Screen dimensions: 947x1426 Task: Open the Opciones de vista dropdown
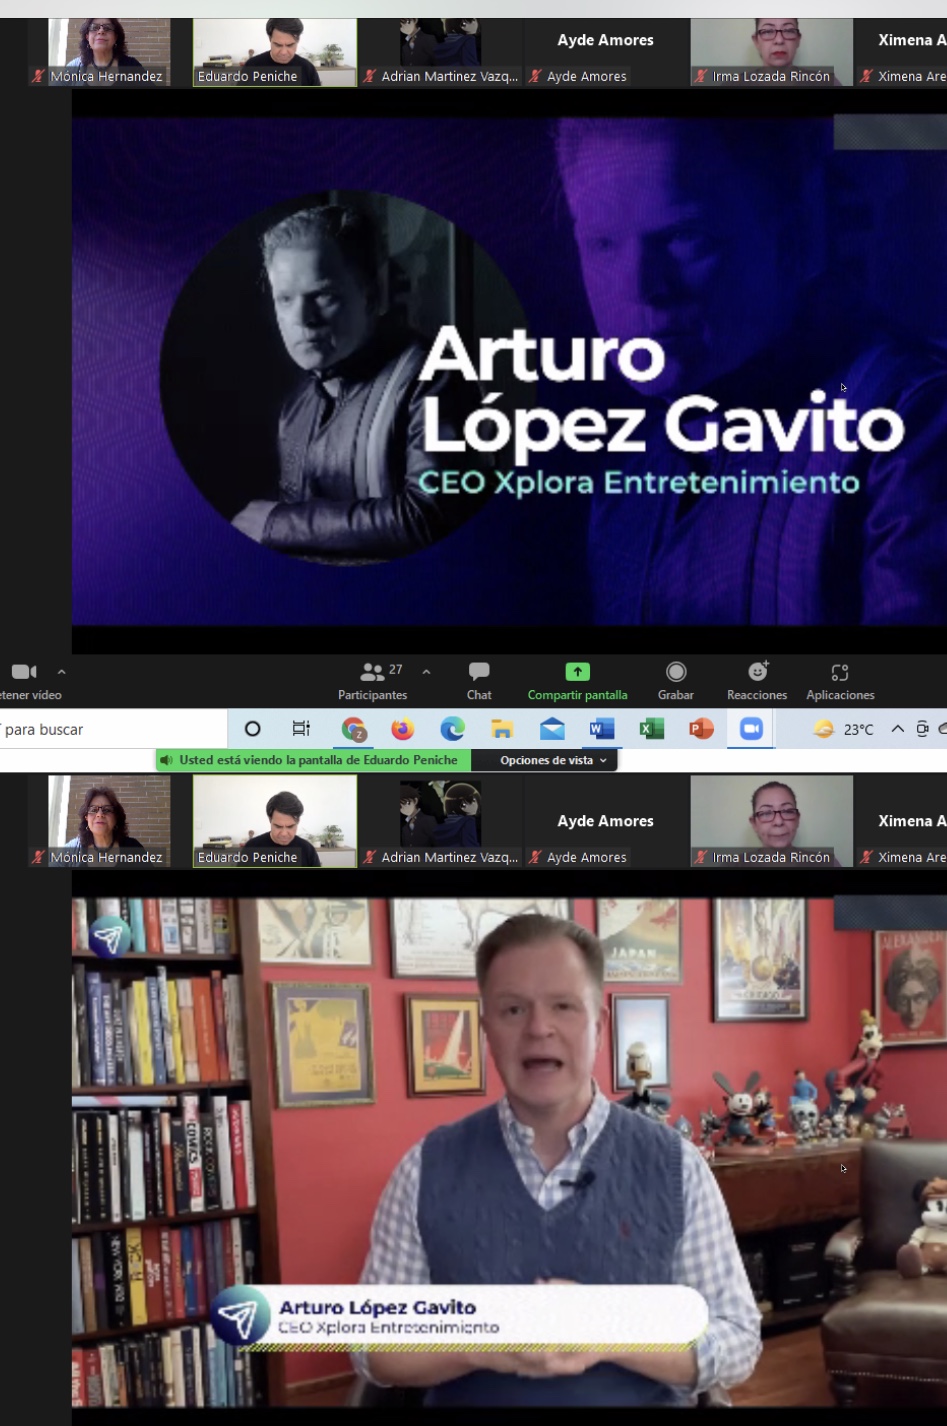coord(553,760)
